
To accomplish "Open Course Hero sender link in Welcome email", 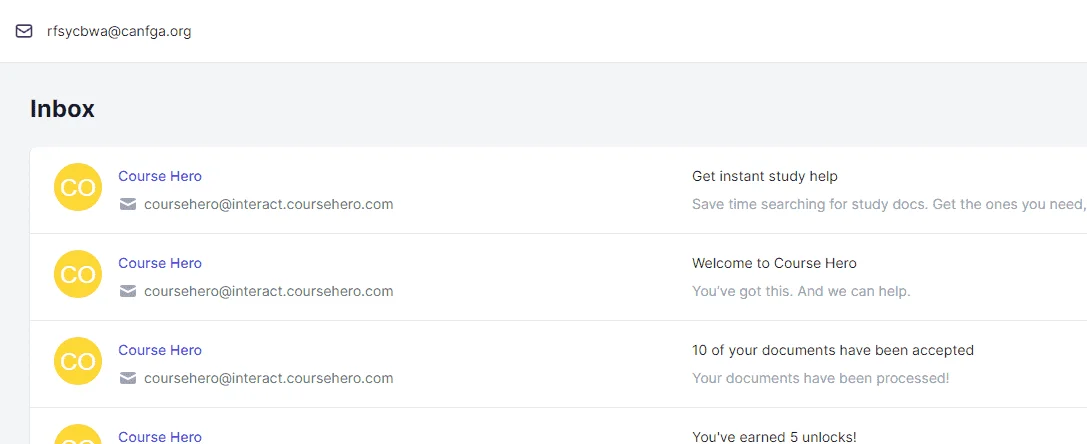I will (x=160, y=263).
